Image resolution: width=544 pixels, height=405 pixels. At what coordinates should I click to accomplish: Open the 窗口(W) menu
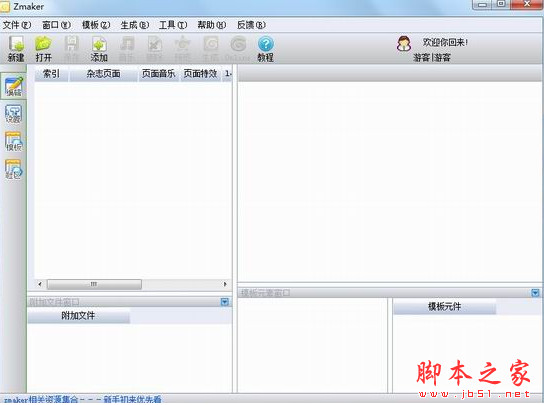(56, 25)
